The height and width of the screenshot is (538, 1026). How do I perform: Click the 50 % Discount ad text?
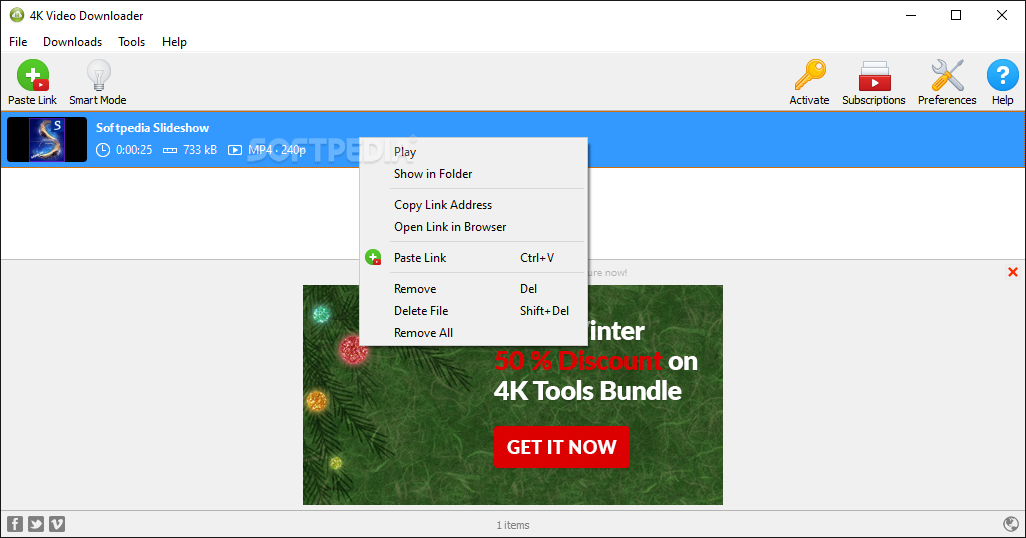578,361
